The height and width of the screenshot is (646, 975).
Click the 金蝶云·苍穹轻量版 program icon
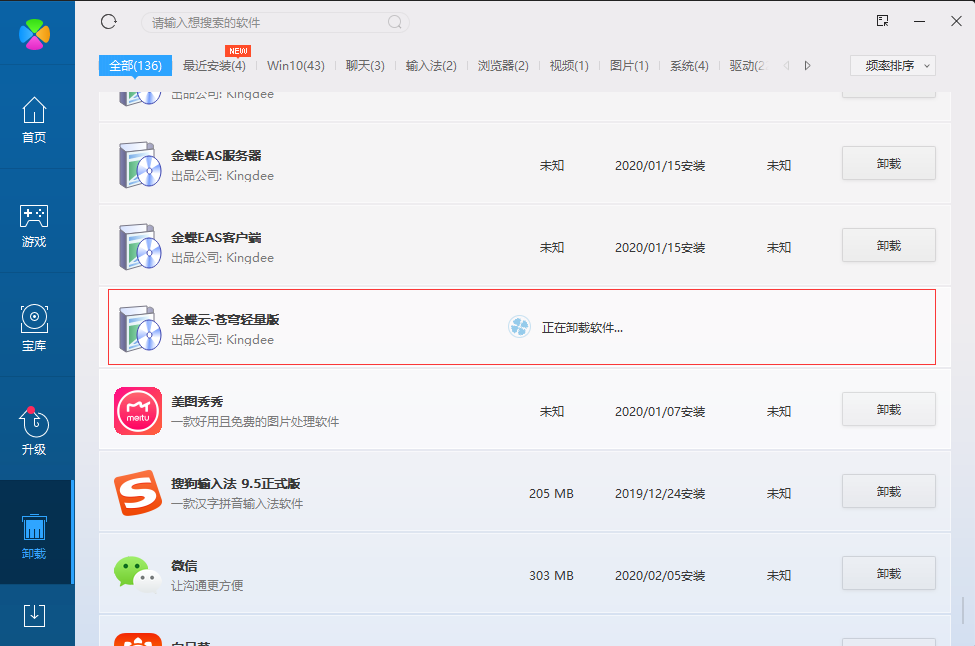pos(140,329)
